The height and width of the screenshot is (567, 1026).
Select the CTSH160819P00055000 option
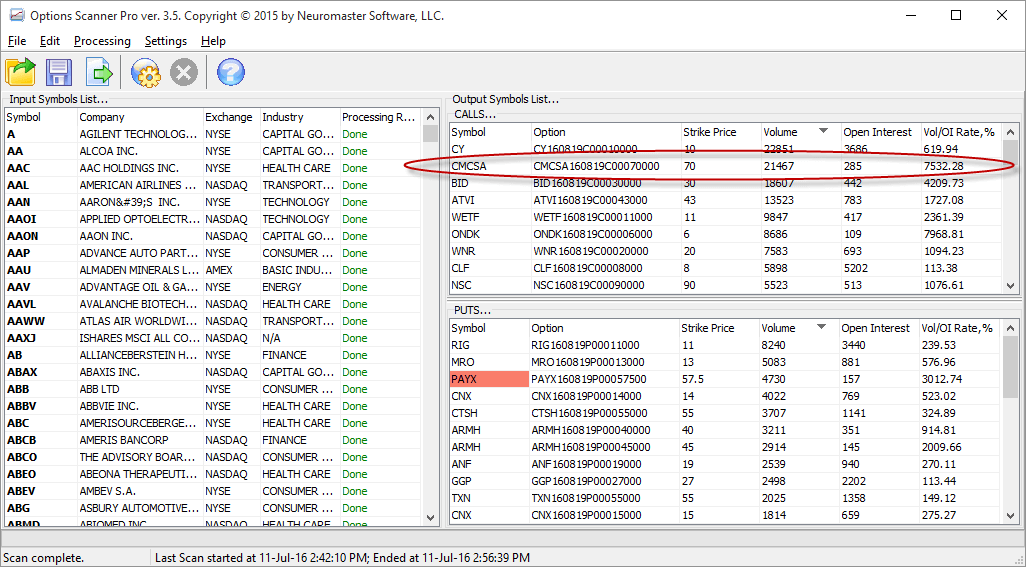[589, 413]
